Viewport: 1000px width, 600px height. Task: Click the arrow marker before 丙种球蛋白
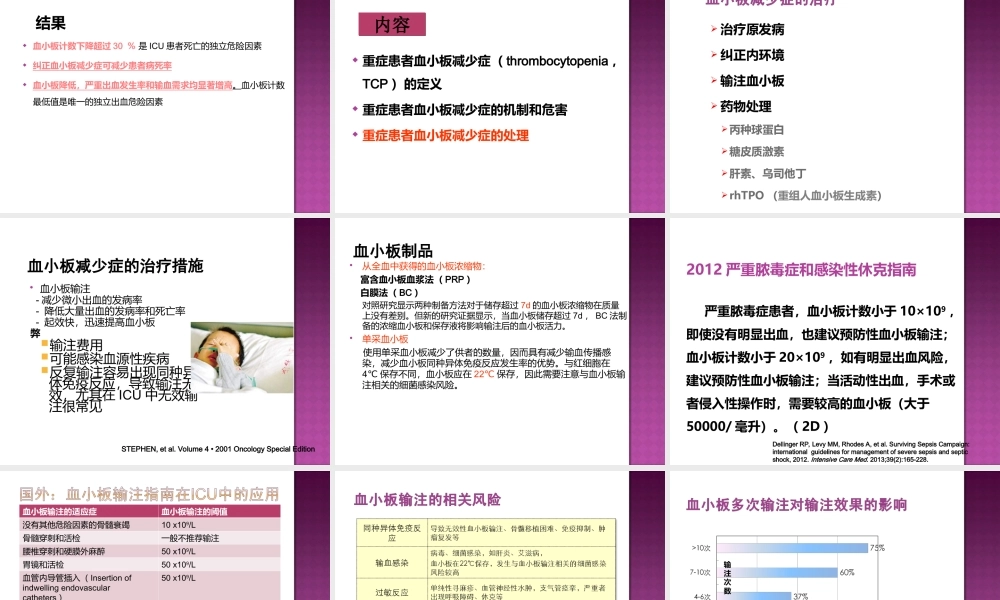click(x=723, y=130)
